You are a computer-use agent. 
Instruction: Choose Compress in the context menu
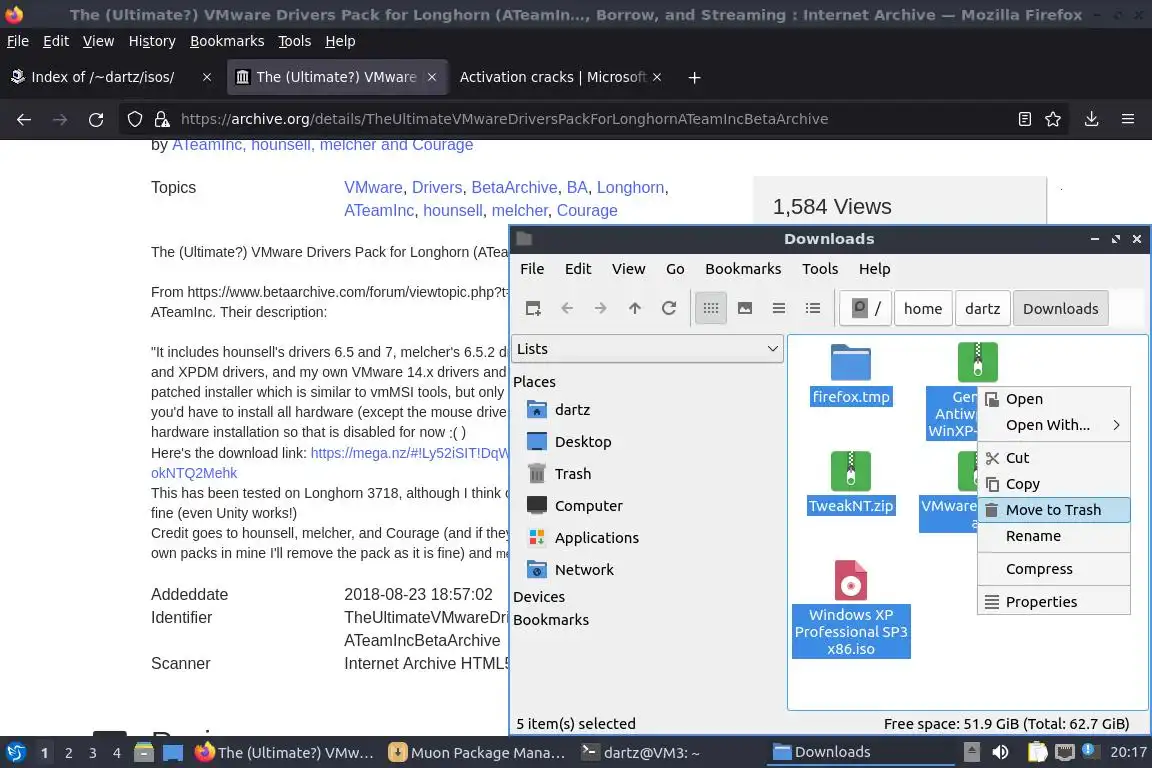(x=1053, y=570)
